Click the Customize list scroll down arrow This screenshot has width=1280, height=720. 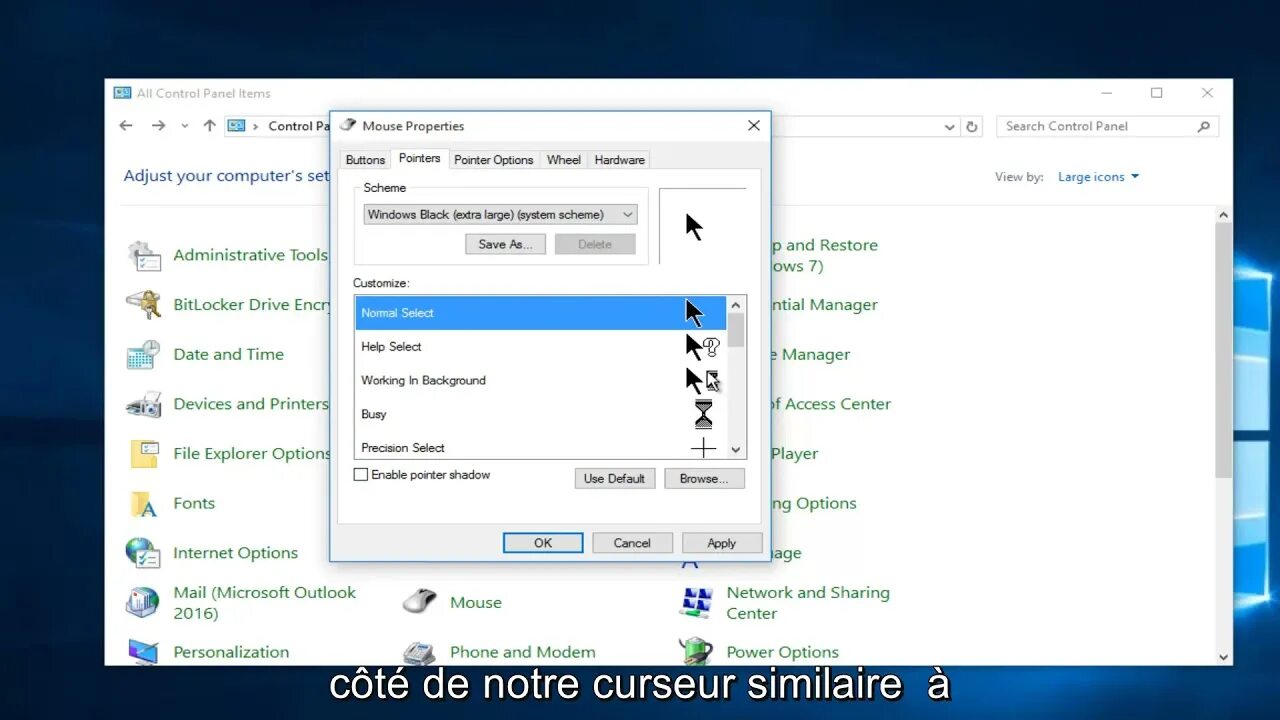point(736,450)
